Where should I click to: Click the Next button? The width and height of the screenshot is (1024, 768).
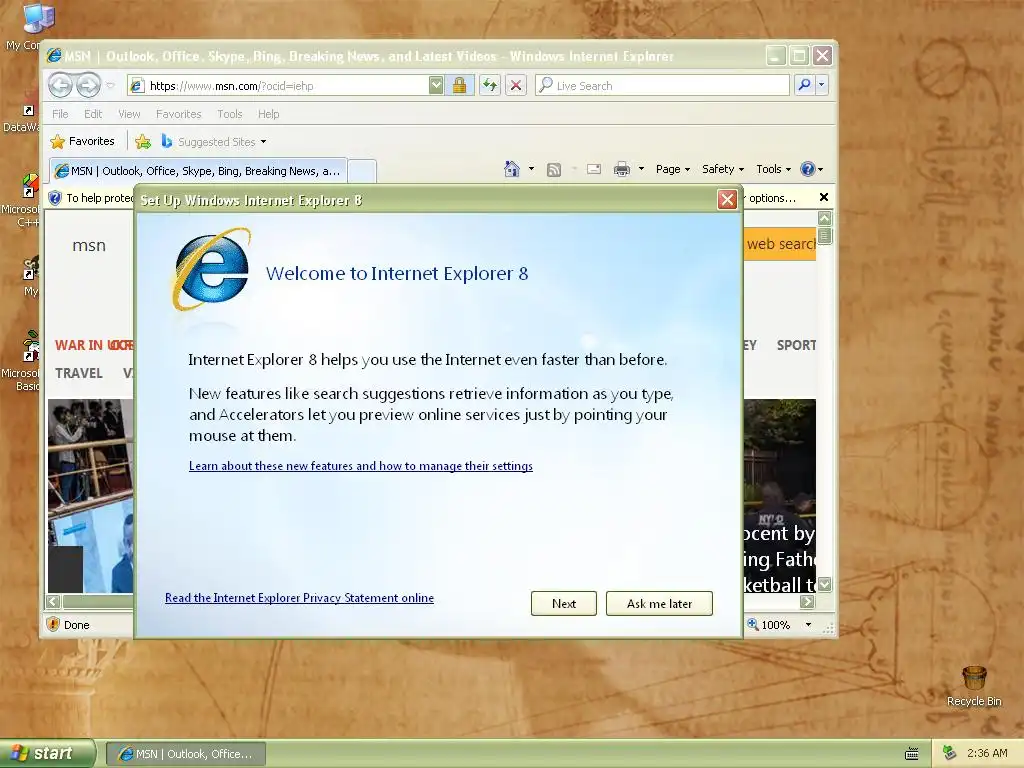(x=564, y=603)
